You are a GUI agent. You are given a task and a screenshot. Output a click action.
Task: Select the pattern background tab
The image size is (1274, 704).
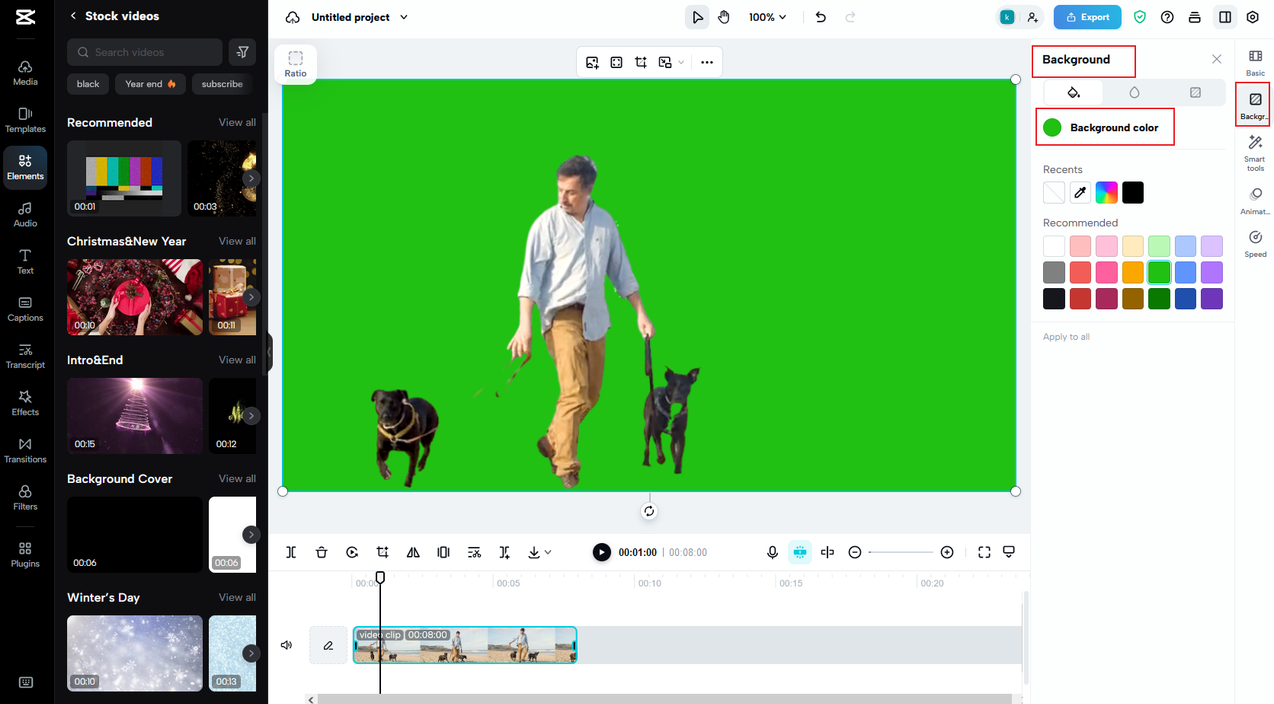1195,92
